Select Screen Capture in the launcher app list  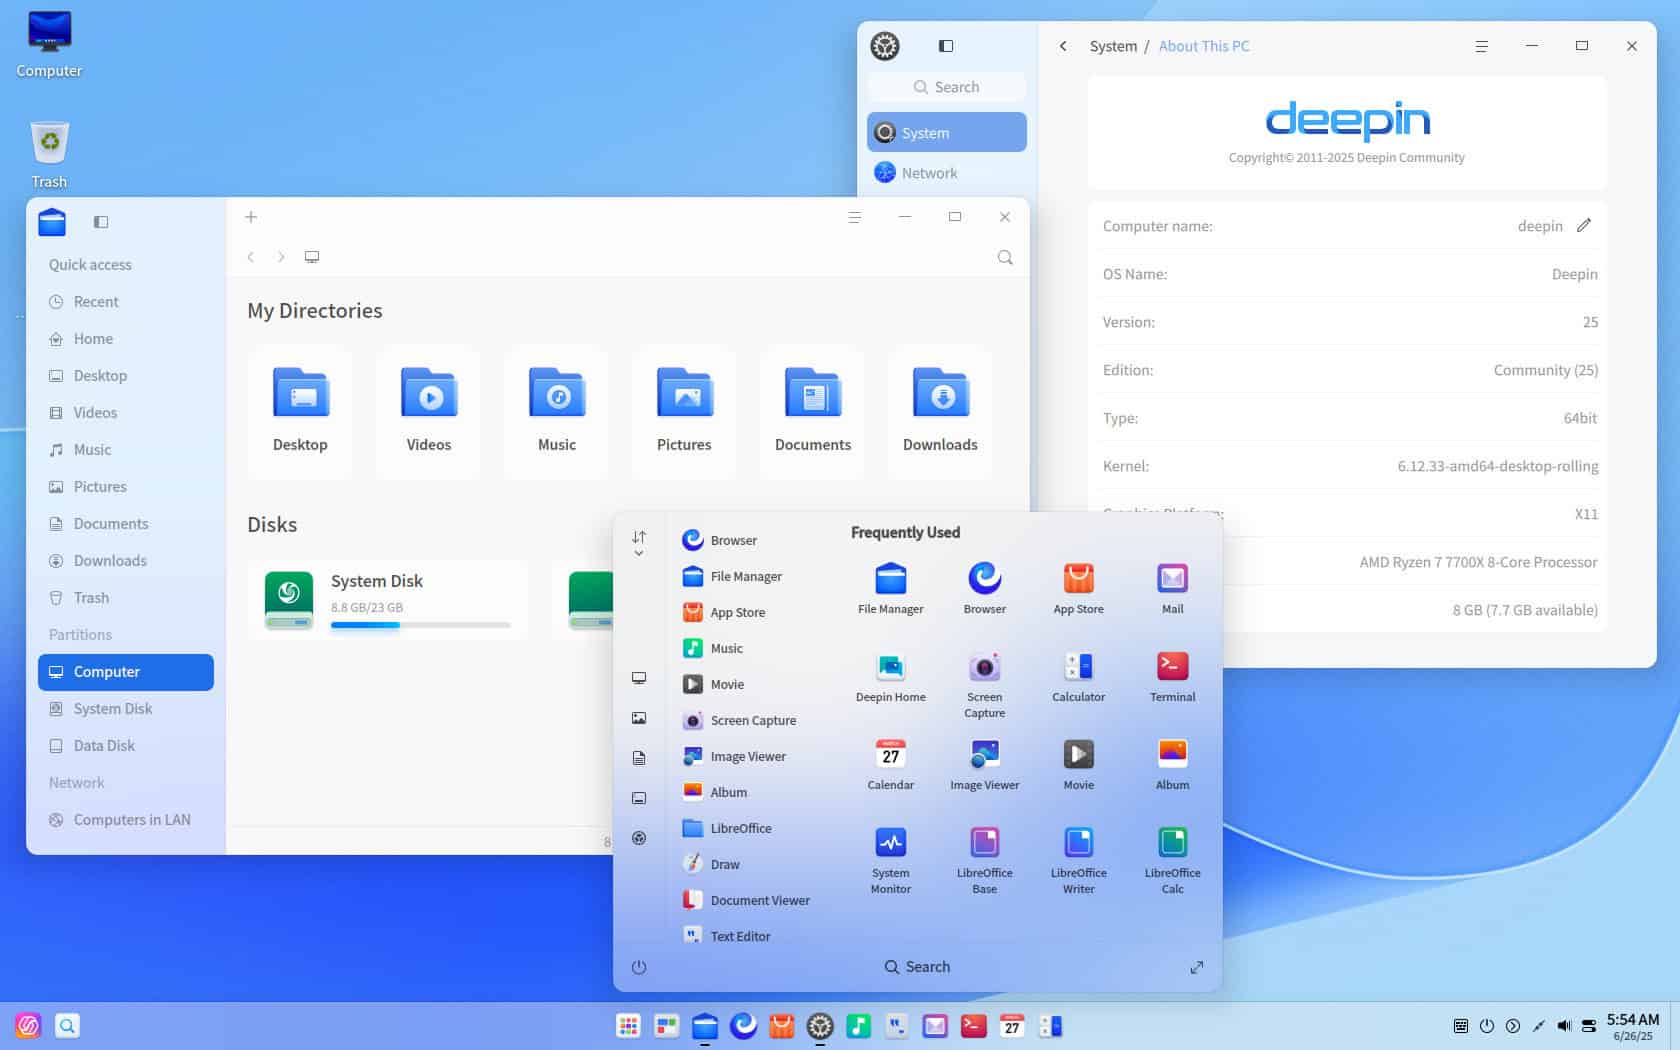(x=753, y=720)
